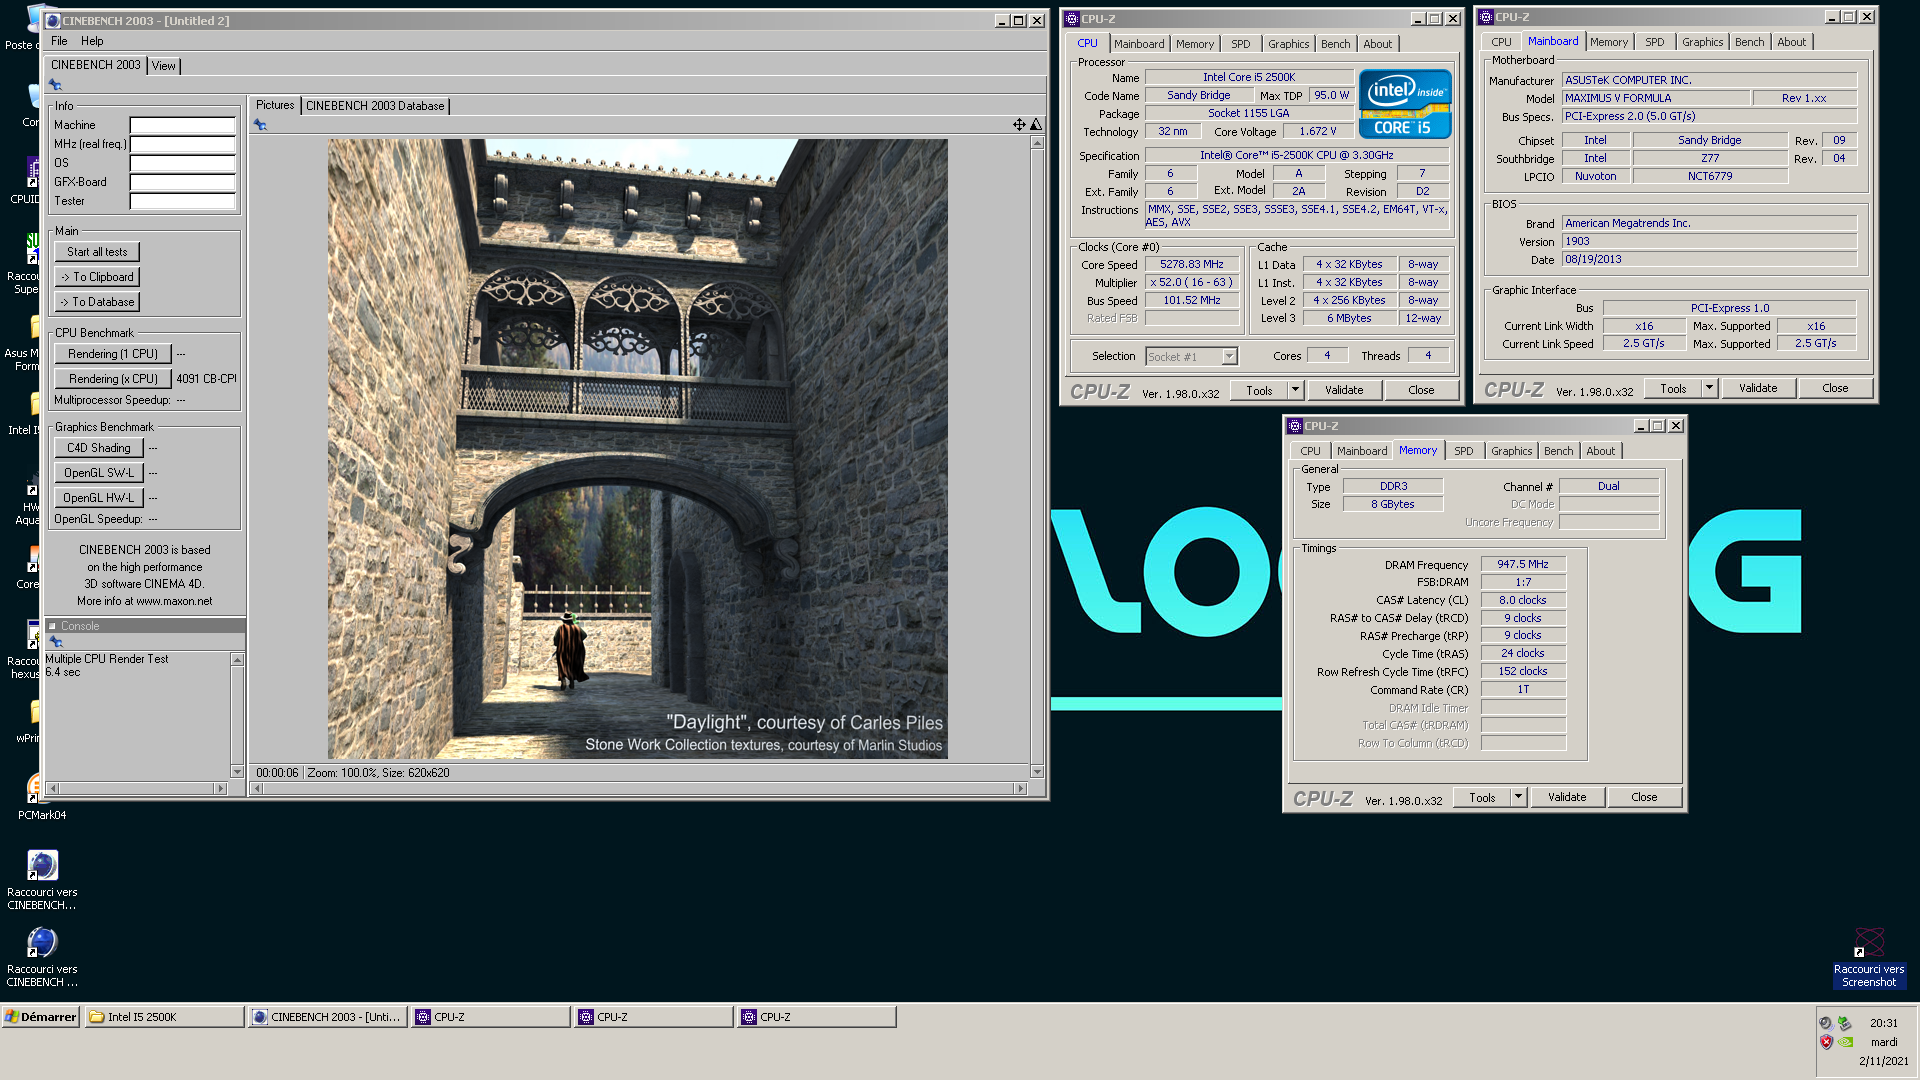Click the To Database button
Image resolution: width=1920 pixels, height=1080 pixels.
pyautogui.click(x=97, y=302)
